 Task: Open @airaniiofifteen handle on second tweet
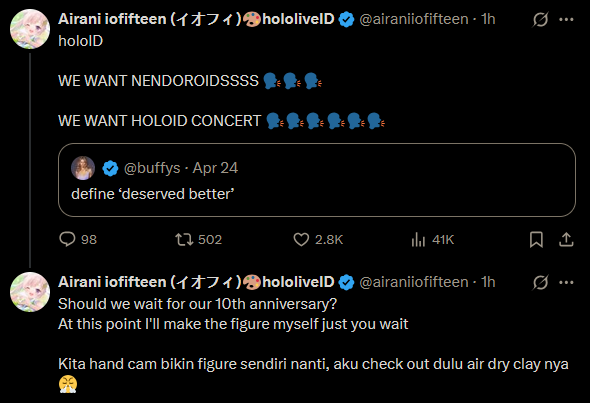click(414, 282)
